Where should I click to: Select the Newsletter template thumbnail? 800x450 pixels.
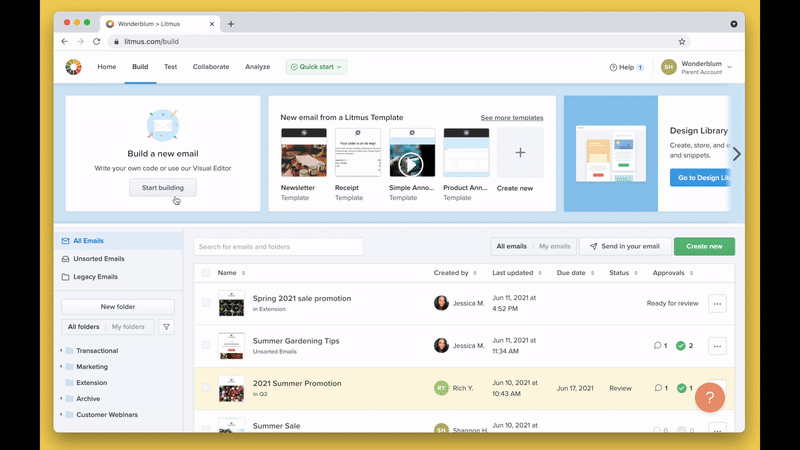click(x=304, y=153)
